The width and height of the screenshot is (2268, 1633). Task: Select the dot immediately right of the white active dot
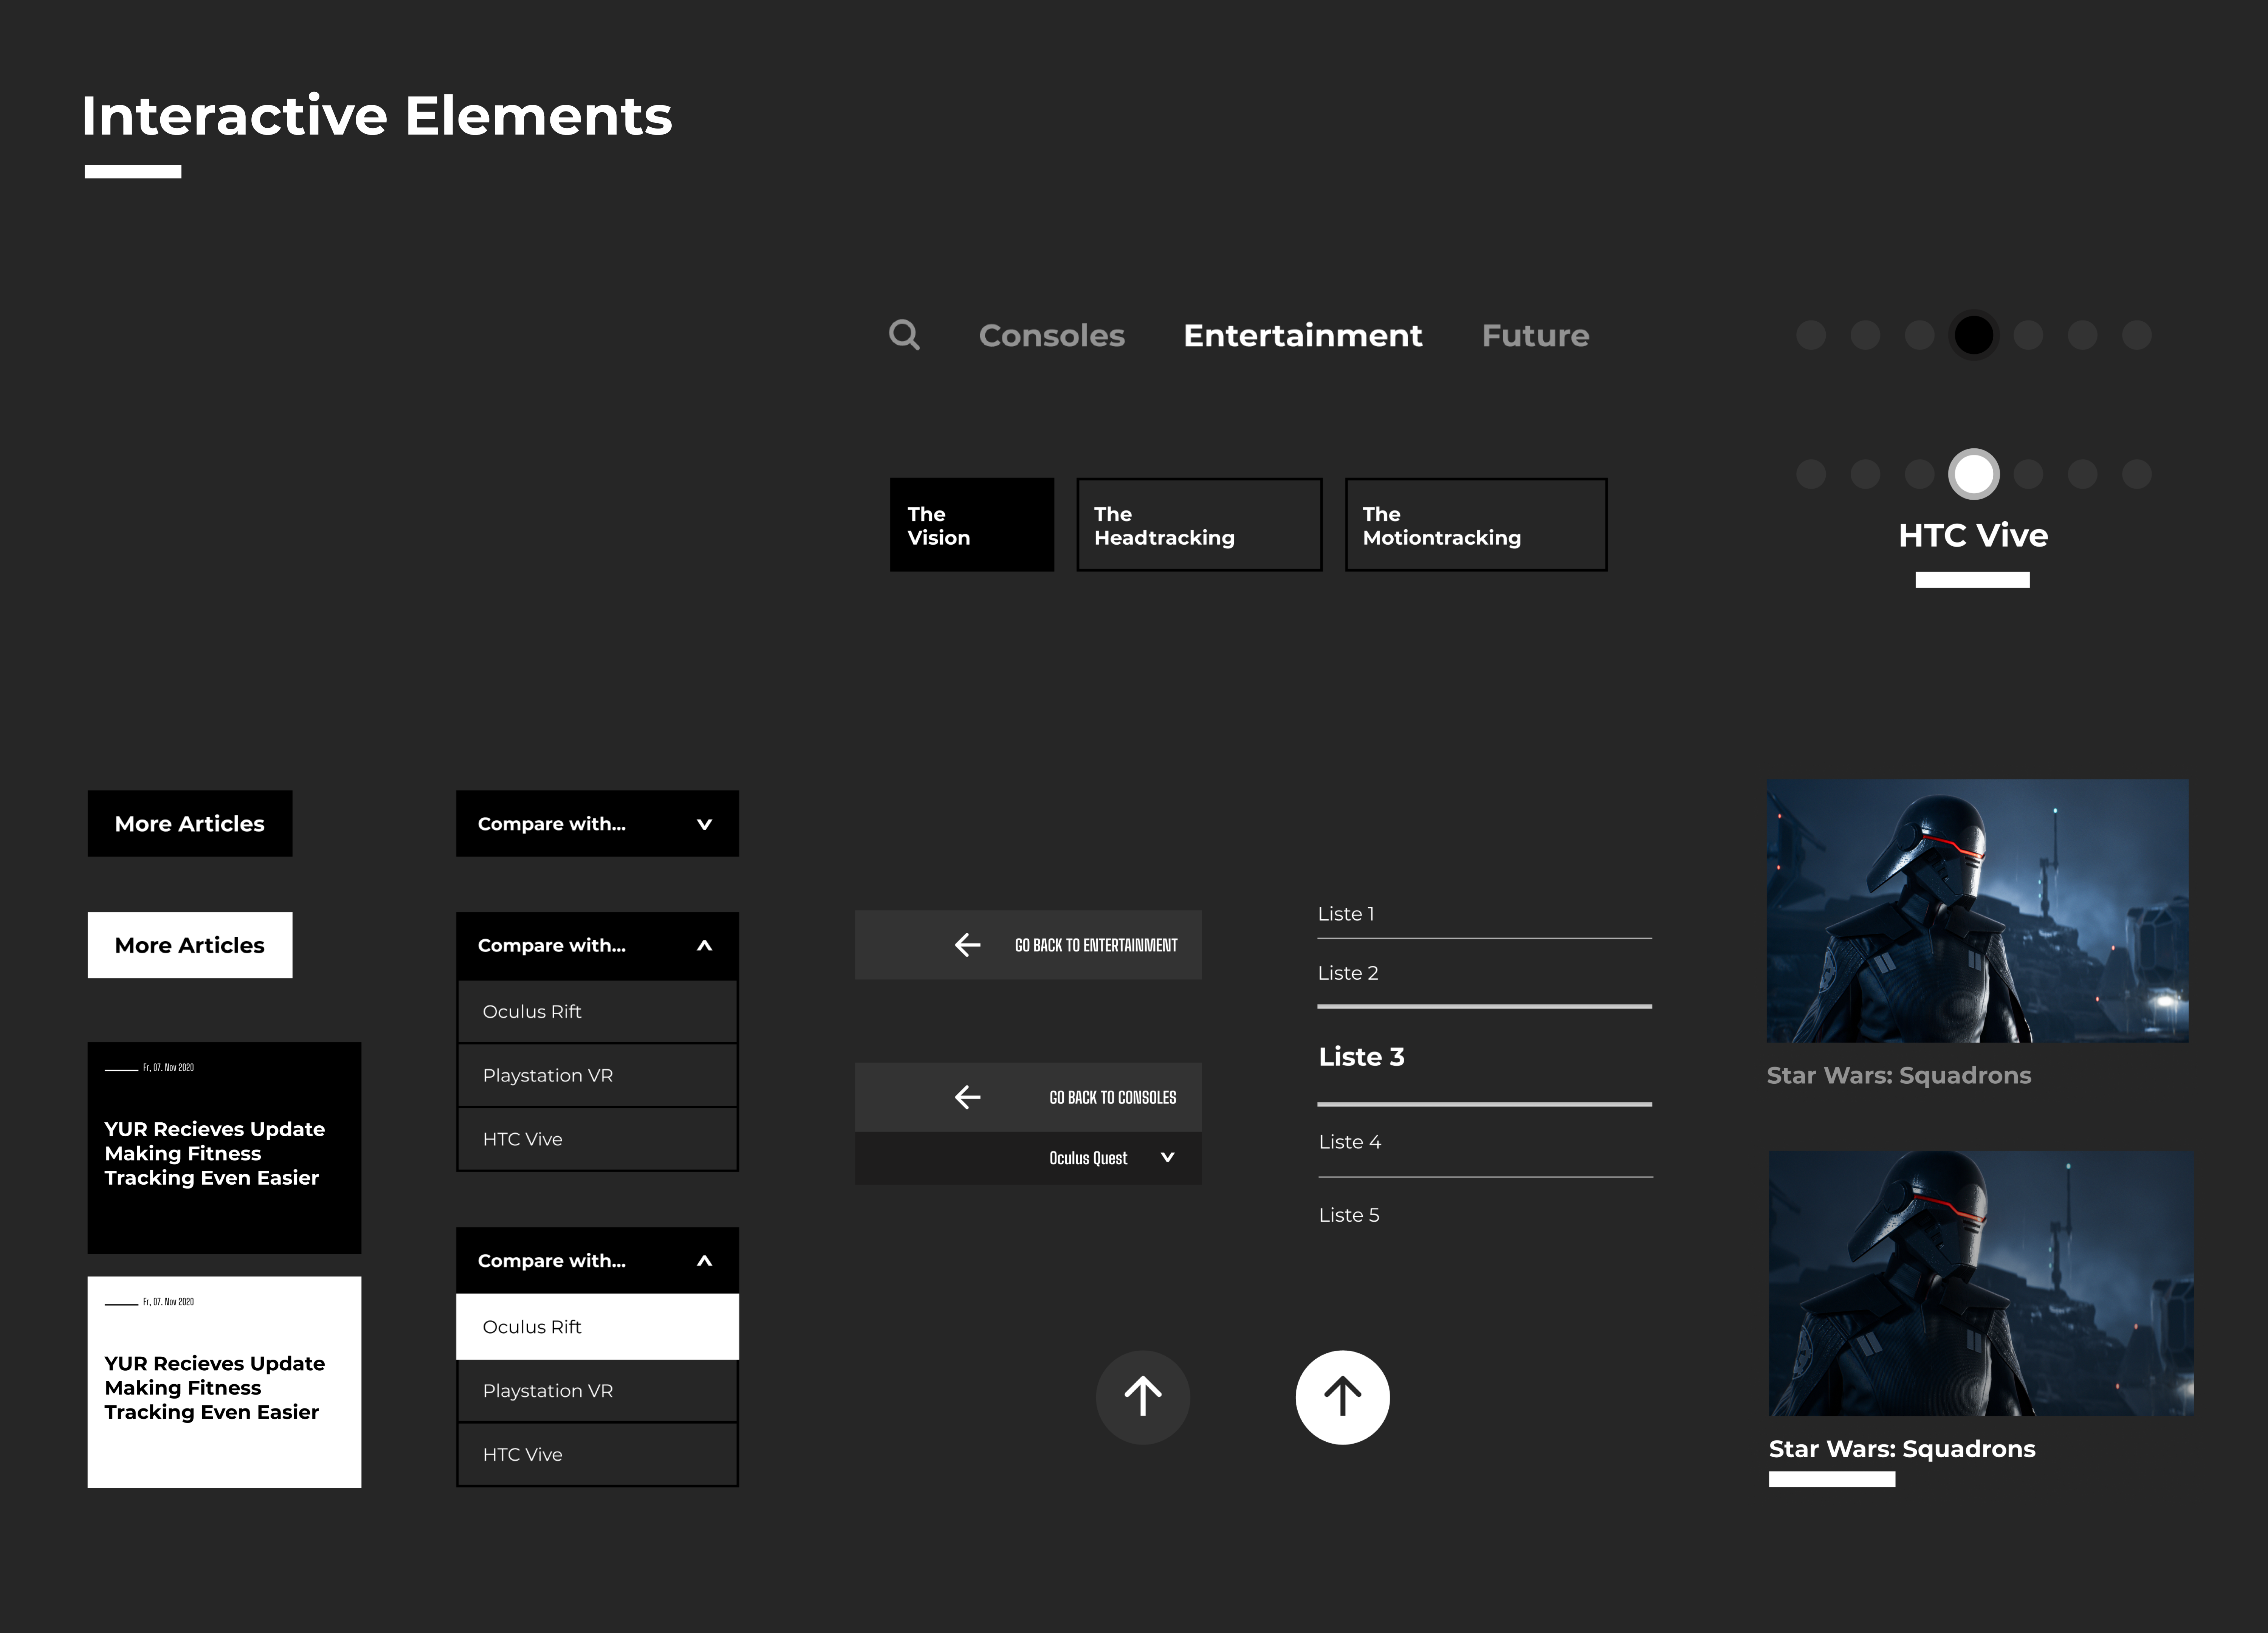click(2028, 474)
